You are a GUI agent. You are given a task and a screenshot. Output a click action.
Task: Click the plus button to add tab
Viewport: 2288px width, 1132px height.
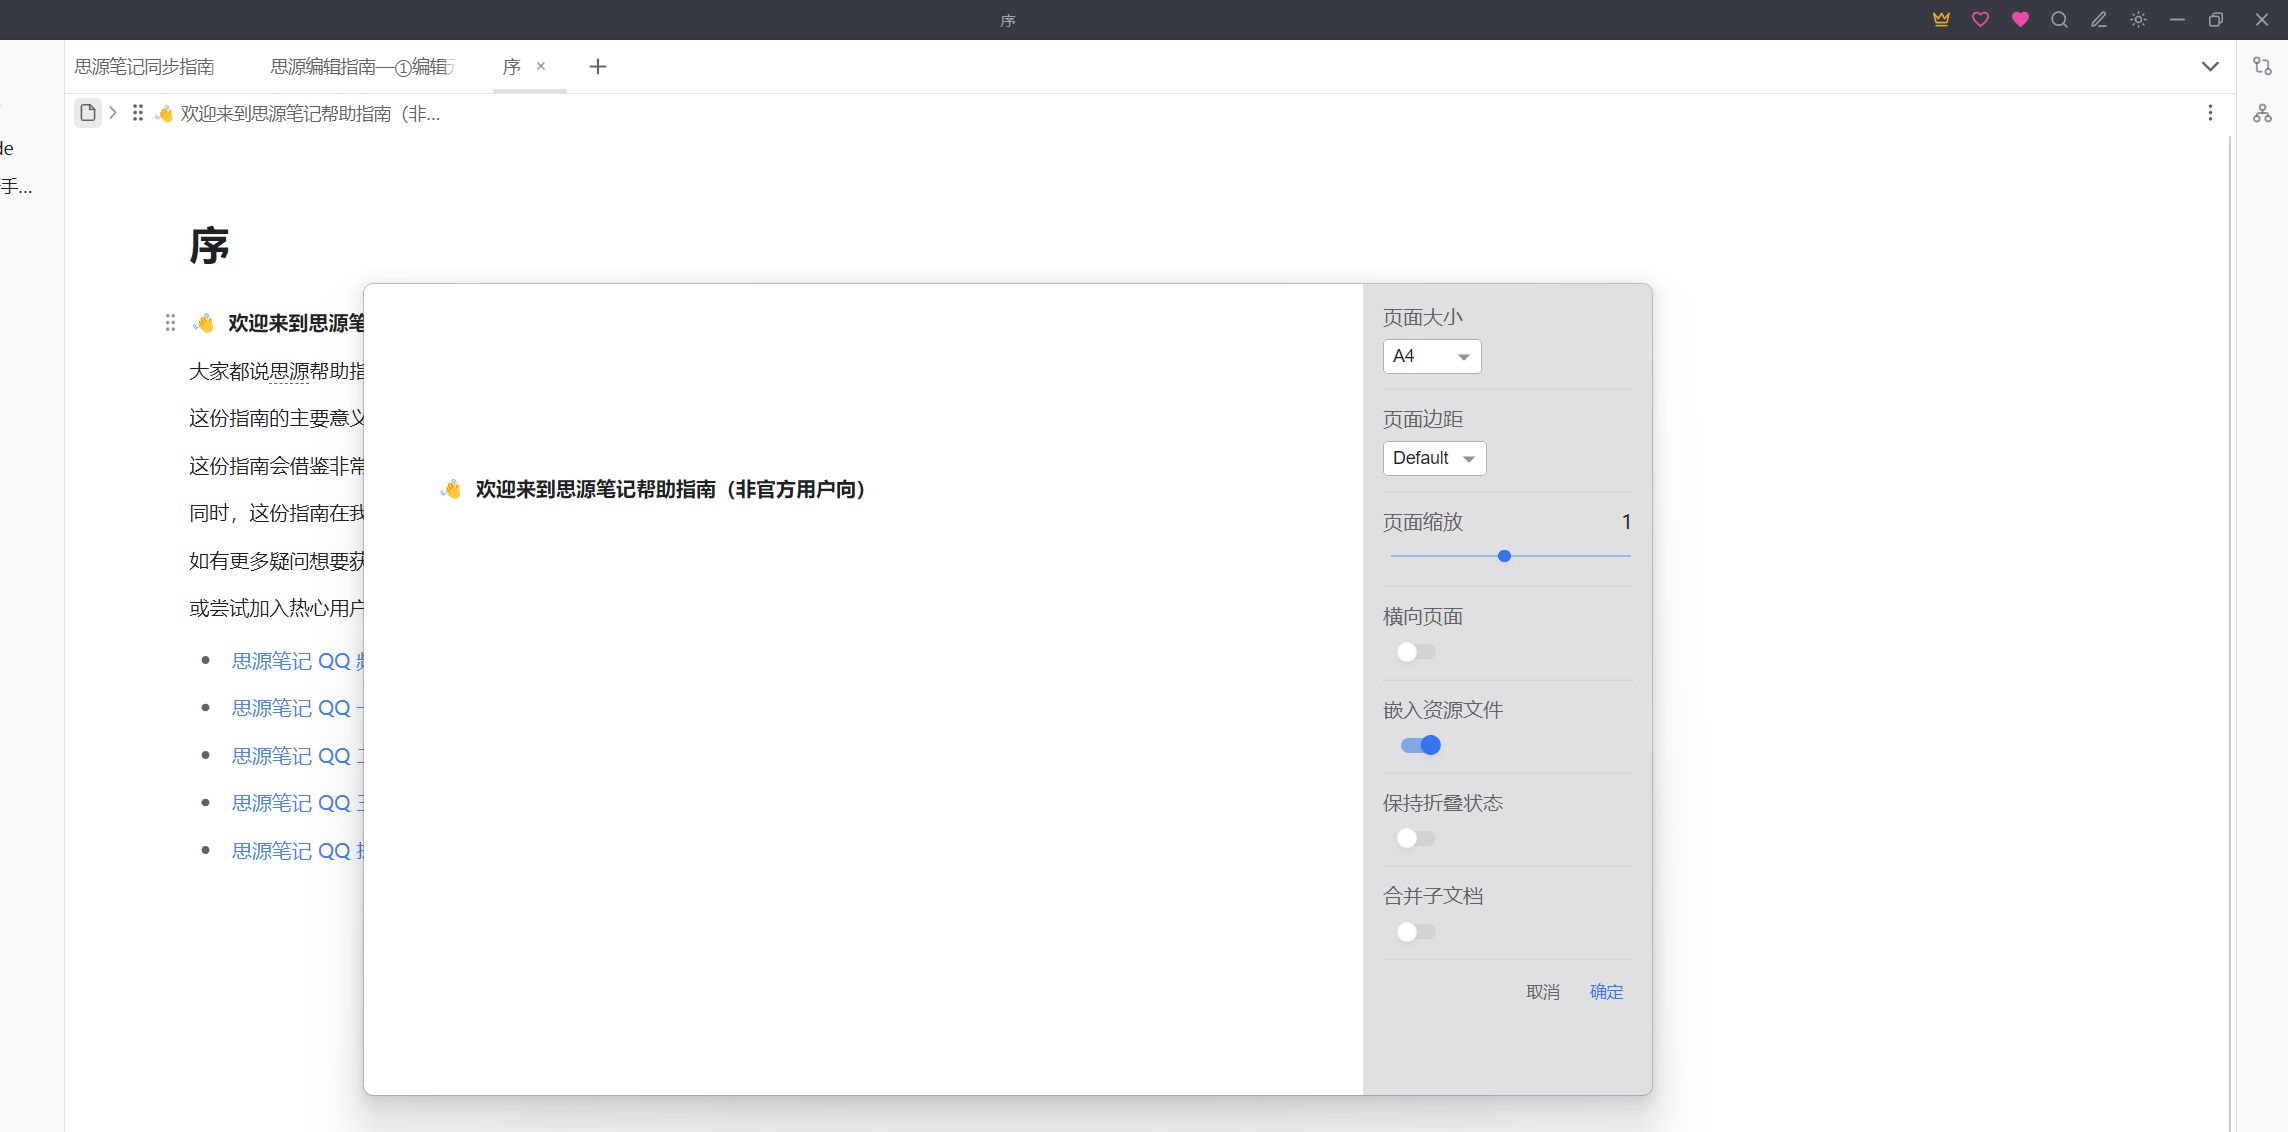click(597, 66)
